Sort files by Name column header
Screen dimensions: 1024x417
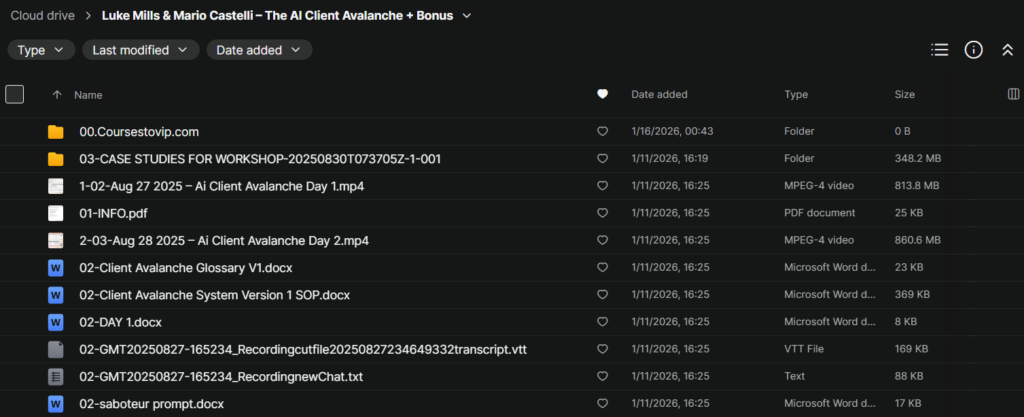click(88, 94)
